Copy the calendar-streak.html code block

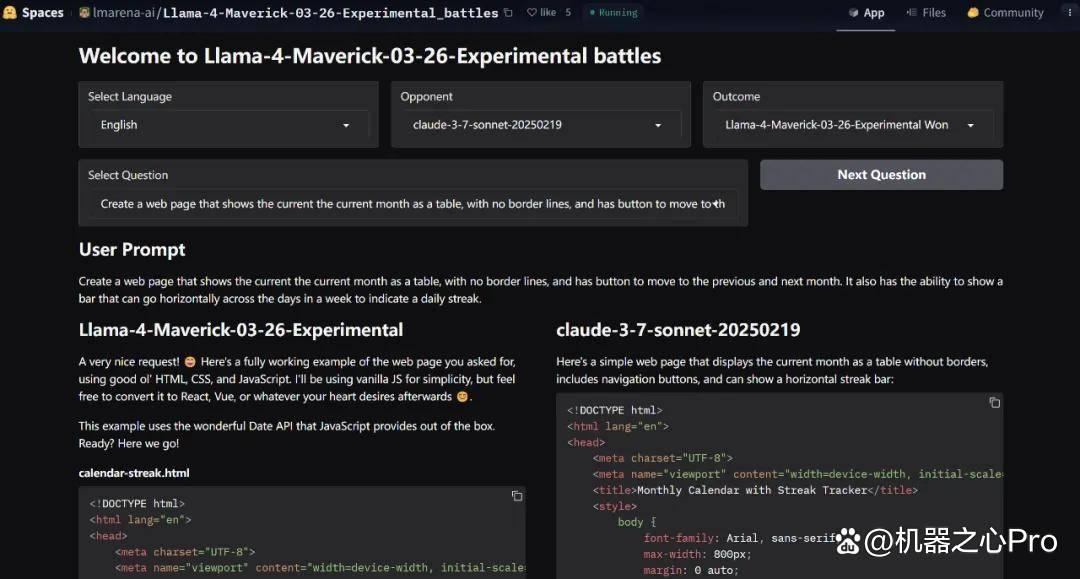[x=517, y=496]
